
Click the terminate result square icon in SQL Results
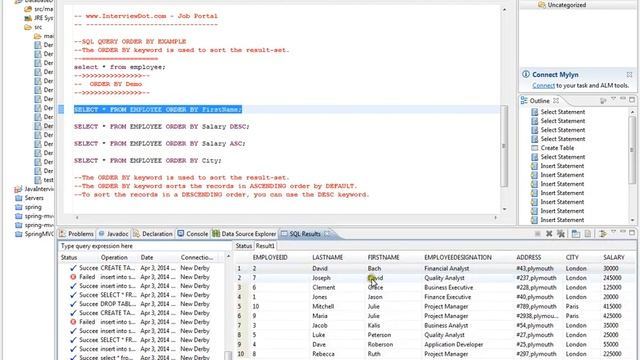[538, 233]
